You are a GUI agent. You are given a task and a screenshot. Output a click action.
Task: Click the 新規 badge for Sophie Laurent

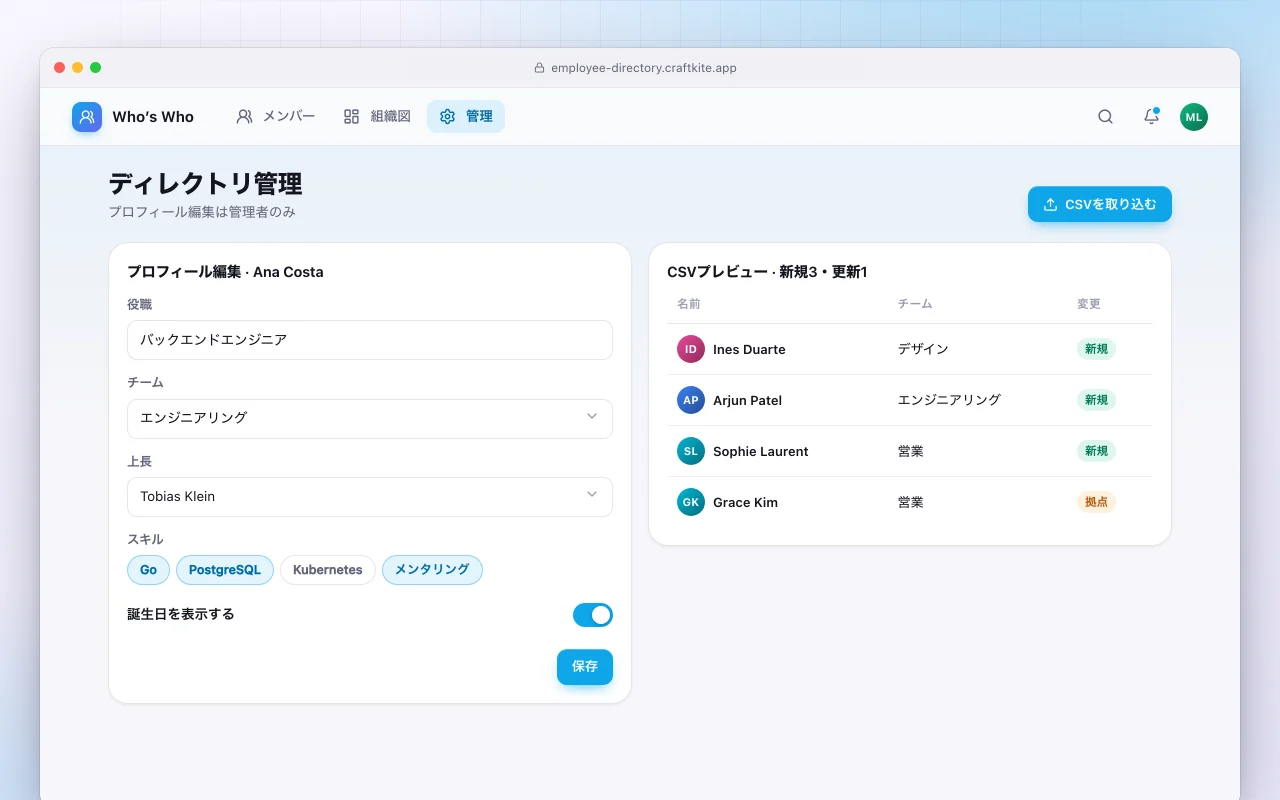[x=1096, y=451]
